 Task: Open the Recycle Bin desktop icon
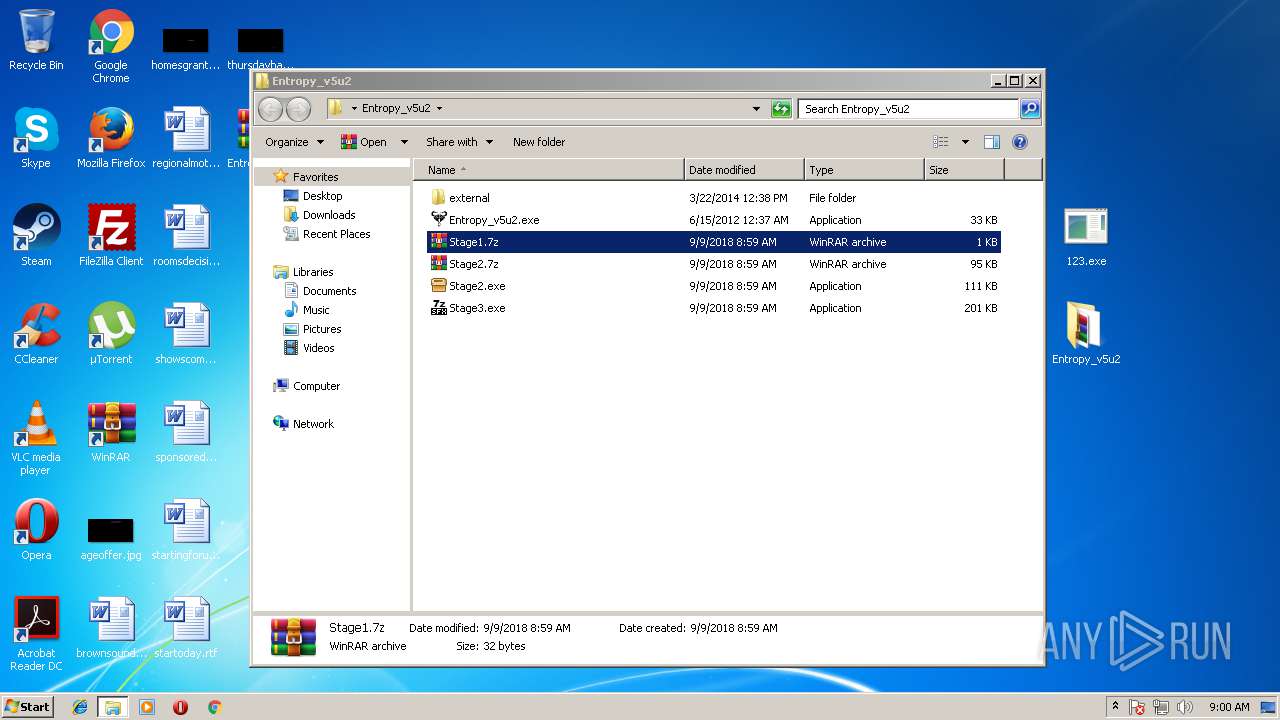point(36,41)
